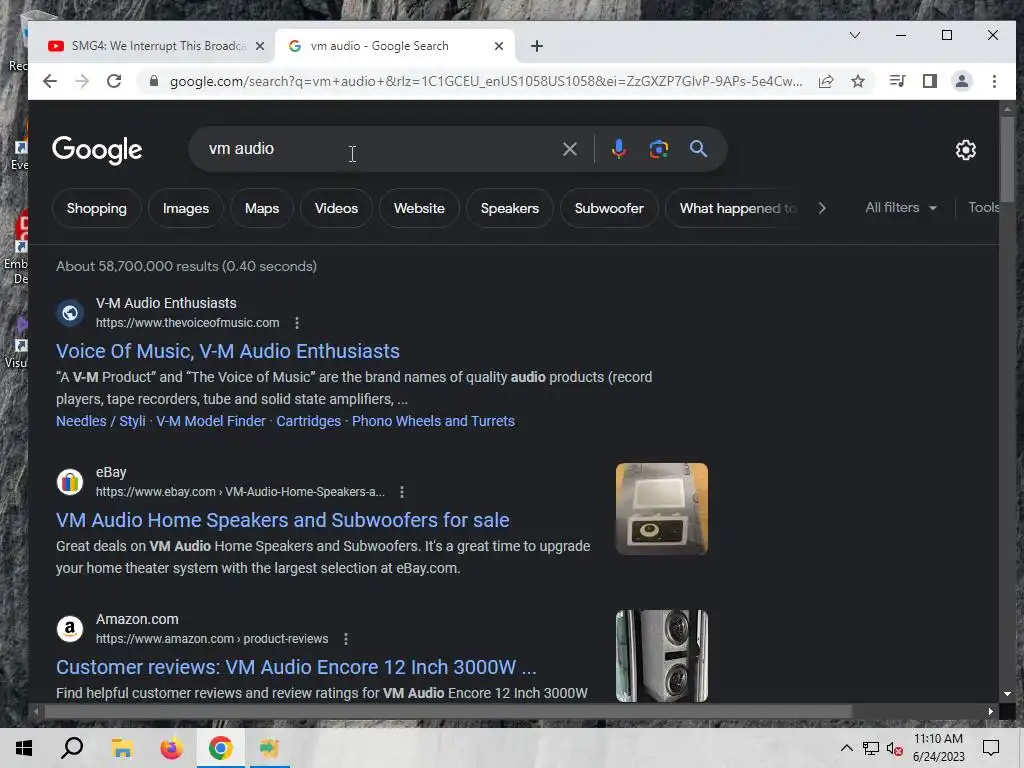Click the Chrome back arrow
The height and width of the screenshot is (768, 1024).
[50, 81]
